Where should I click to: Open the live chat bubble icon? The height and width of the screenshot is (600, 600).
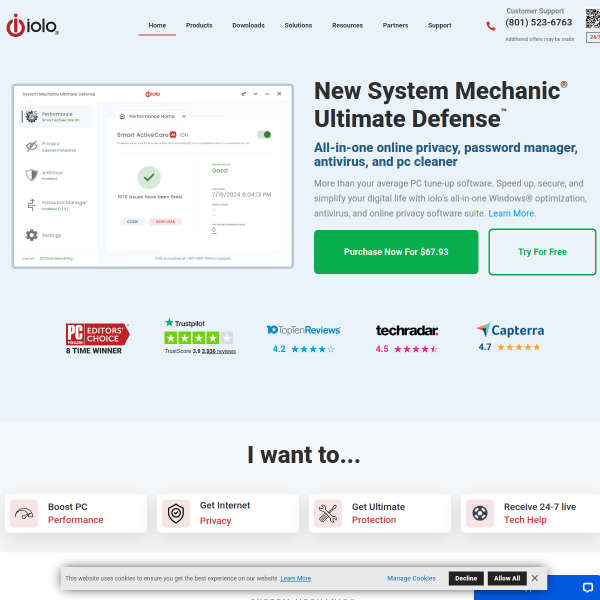[x=588, y=587]
